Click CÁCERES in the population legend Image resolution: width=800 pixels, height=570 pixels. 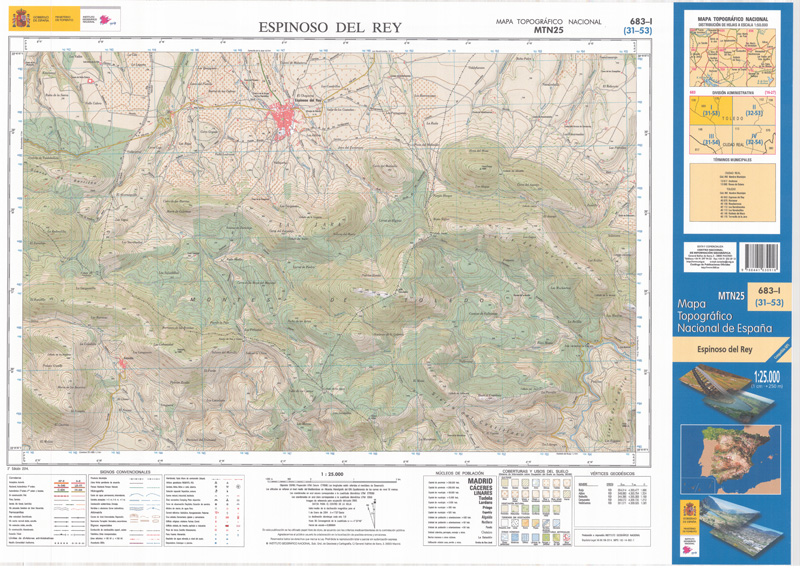tap(481, 488)
